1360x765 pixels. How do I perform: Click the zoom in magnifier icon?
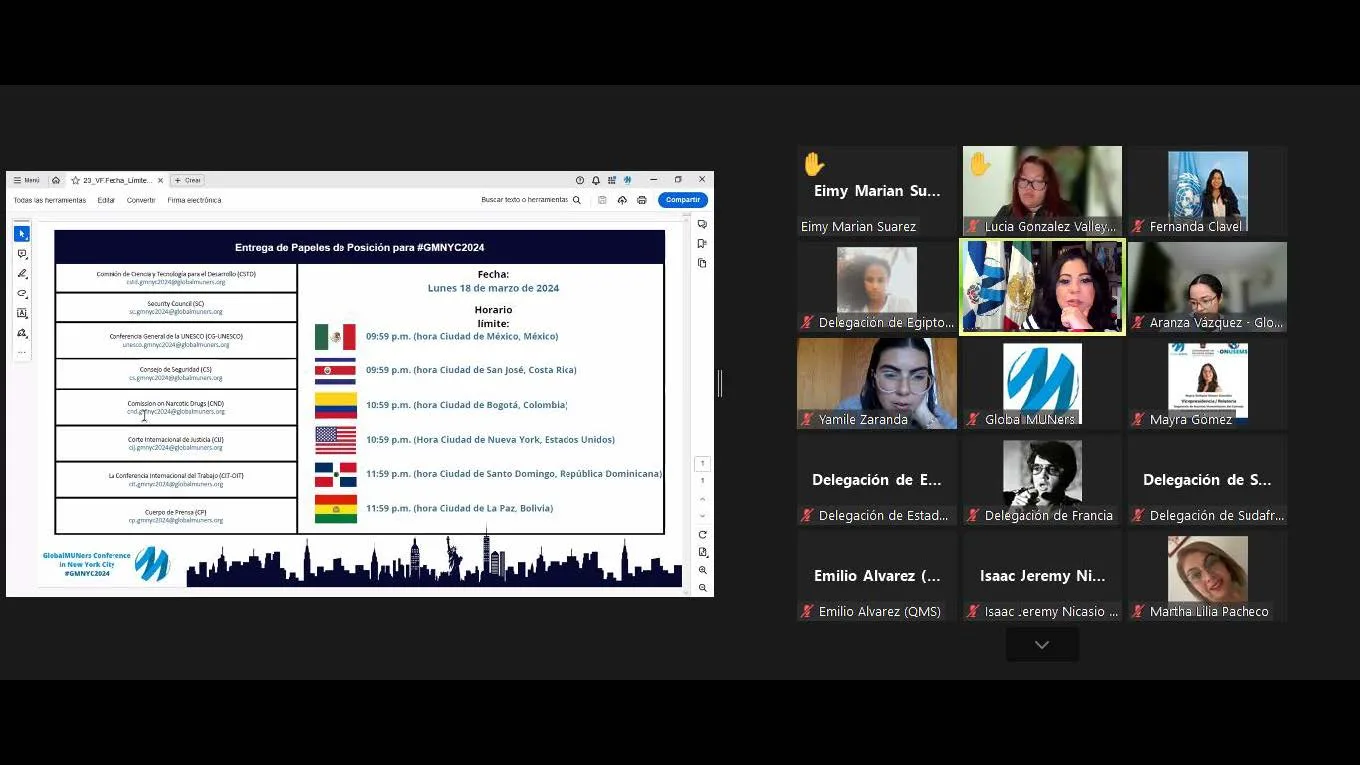[x=703, y=570]
